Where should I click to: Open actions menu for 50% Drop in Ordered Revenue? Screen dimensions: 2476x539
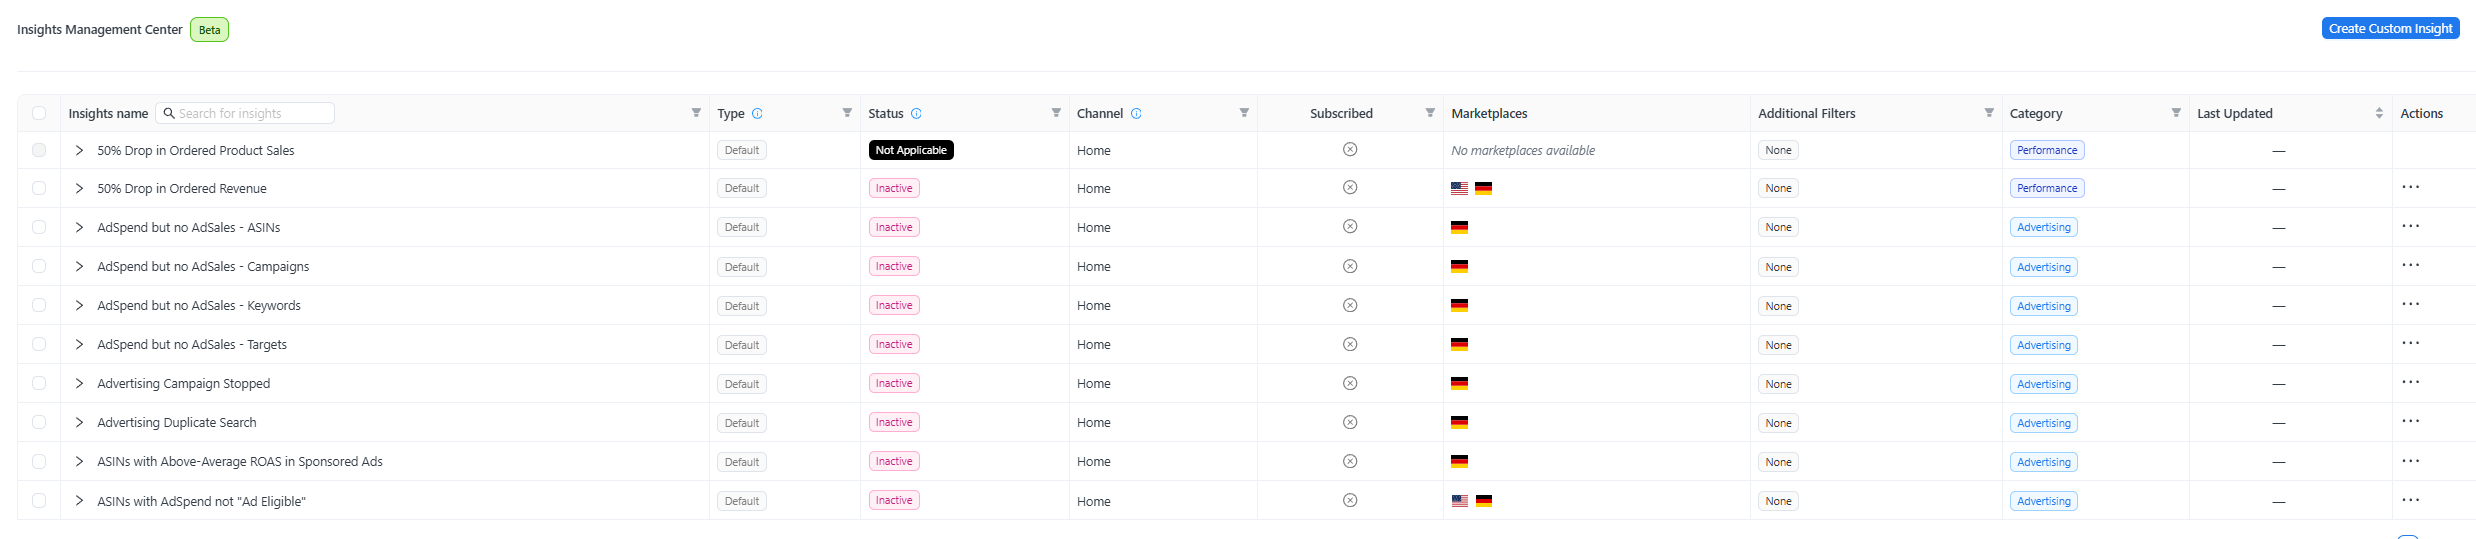point(2411,187)
